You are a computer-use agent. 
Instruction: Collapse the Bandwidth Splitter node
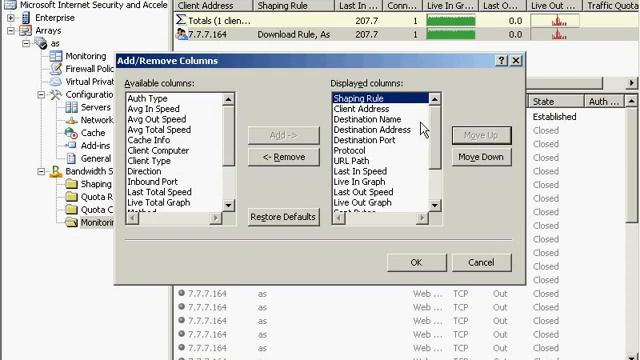tap(41, 171)
